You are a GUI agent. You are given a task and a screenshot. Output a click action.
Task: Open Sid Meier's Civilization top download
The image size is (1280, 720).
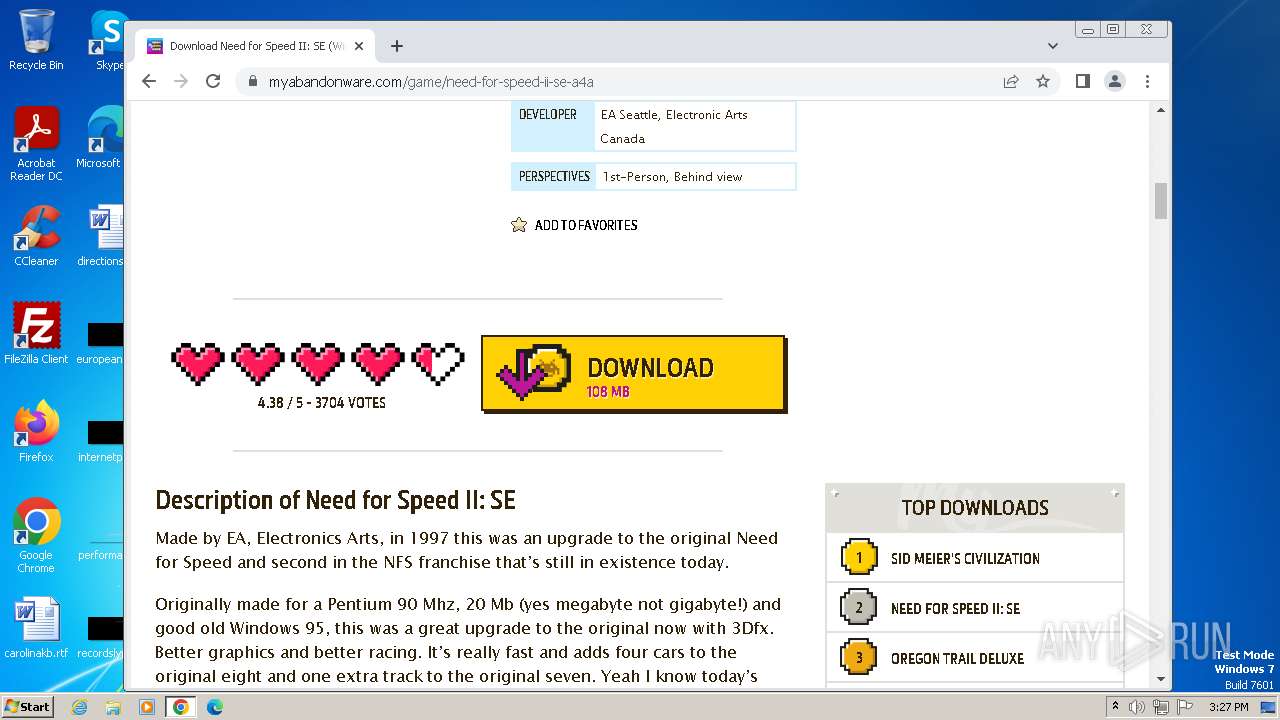coord(965,559)
